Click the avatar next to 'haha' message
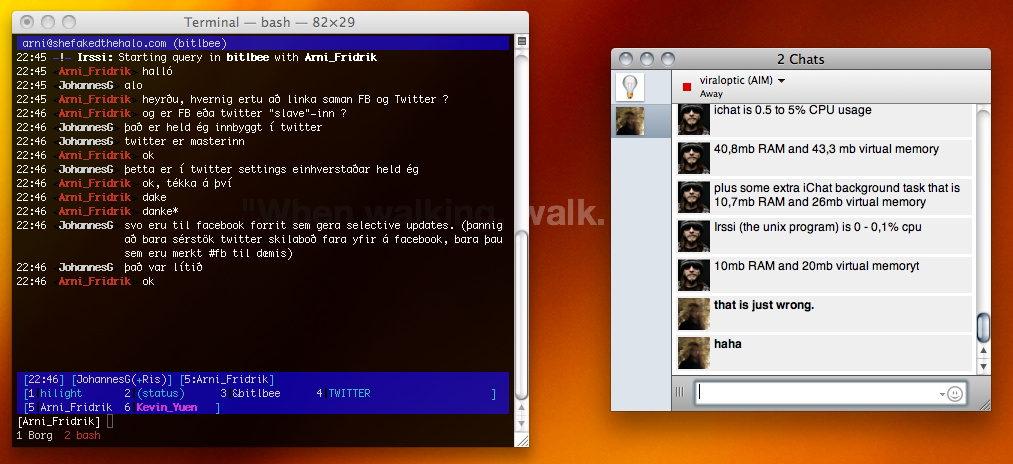The height and width of the screenshot is (464, 1013). [x=694, y=353]
